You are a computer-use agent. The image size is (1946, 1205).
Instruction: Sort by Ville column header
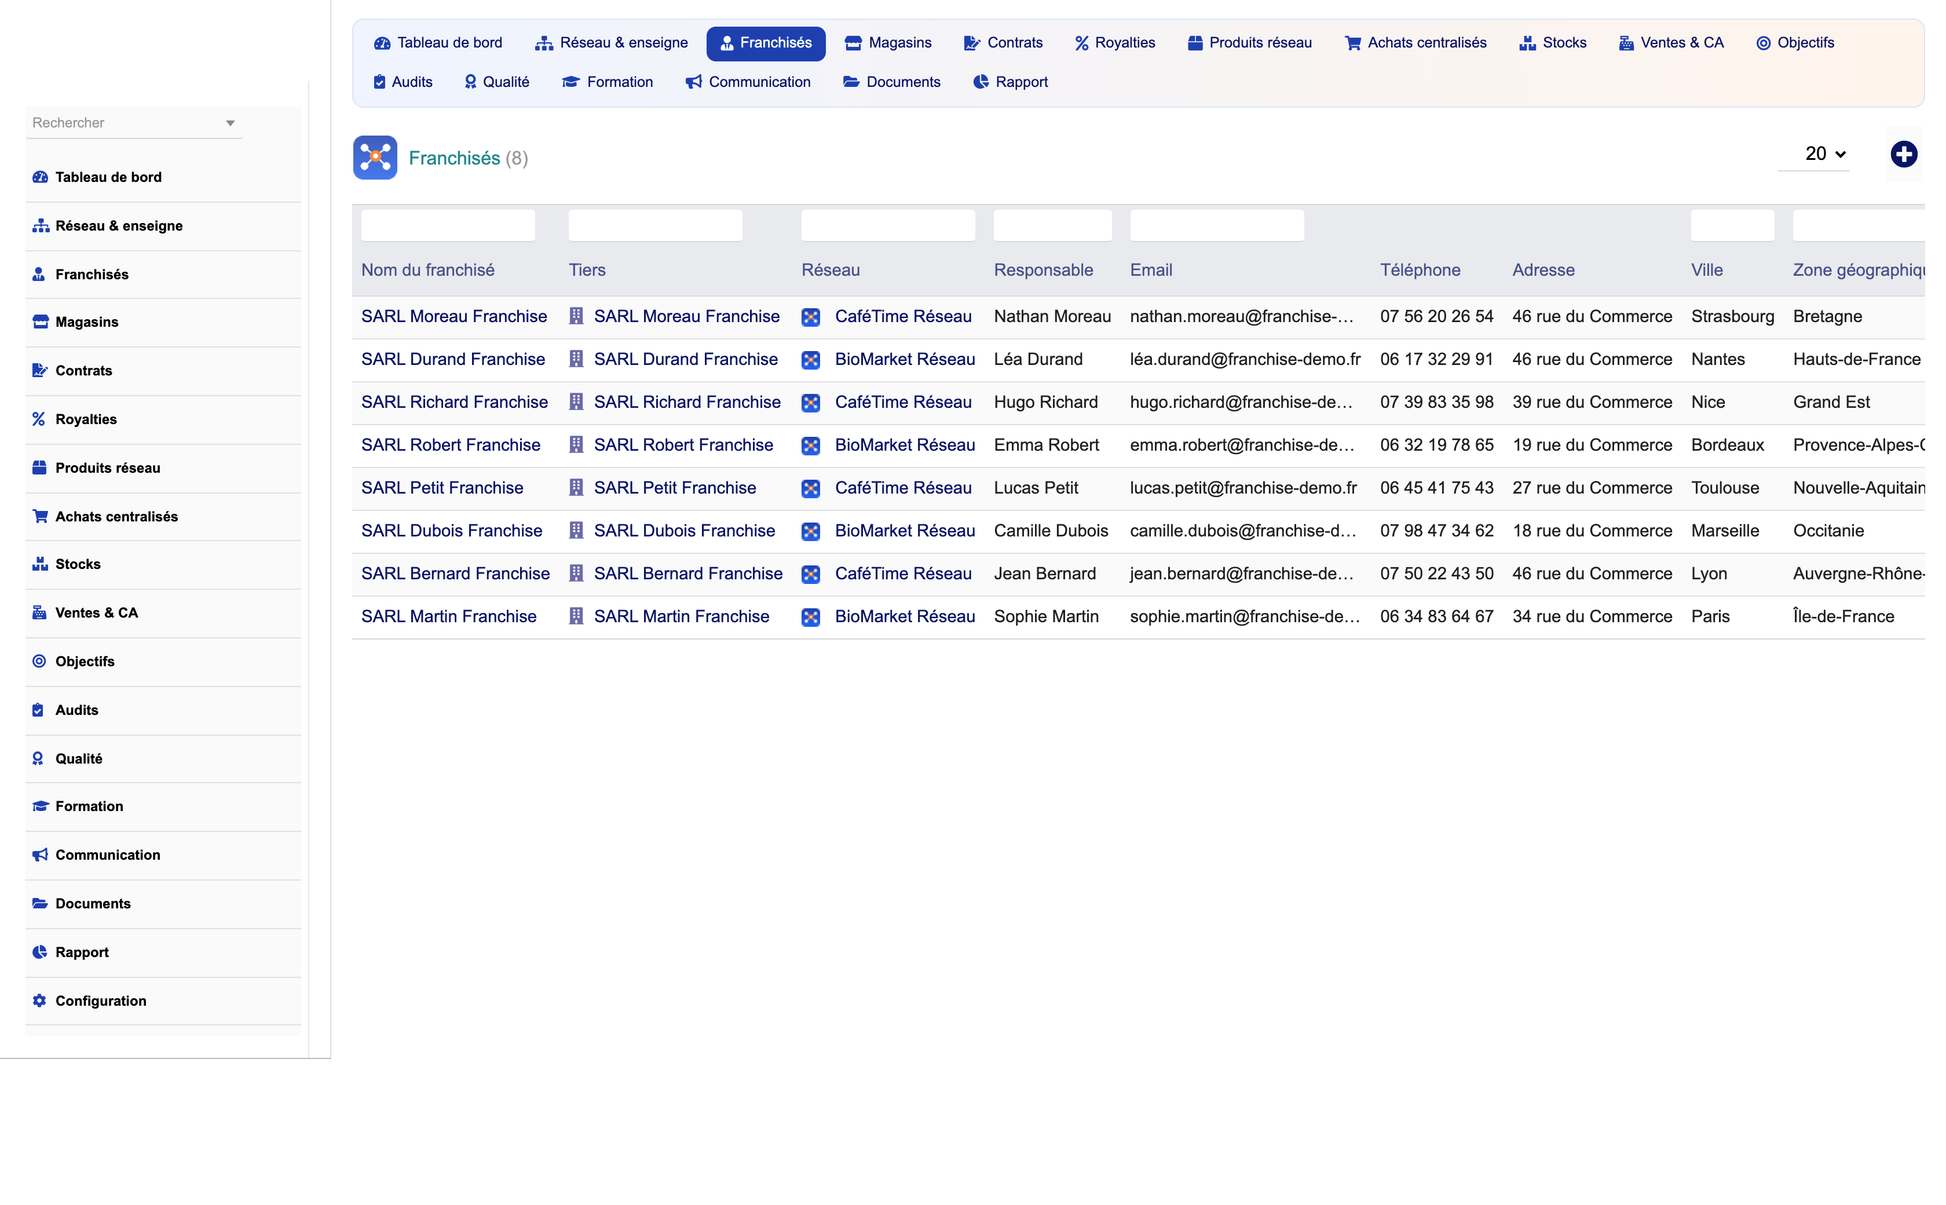click(x=1707, y=270)
